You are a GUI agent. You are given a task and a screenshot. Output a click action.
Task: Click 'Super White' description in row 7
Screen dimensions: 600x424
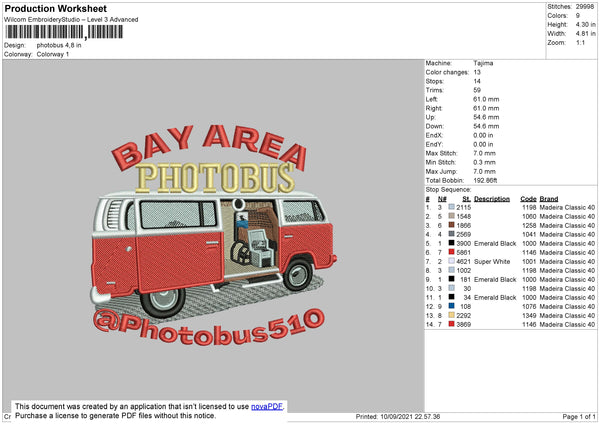pyautogui.click(x=492, y=261)
